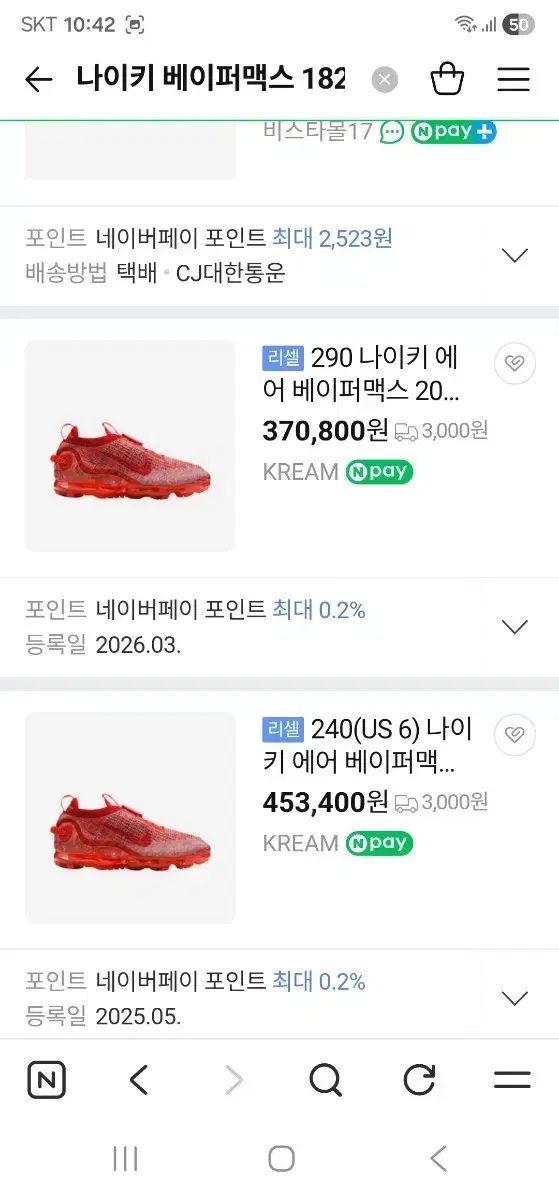Reload page with the refresh icon
Image resolution: width=559 pixels, height=1200 pixels.
coord(419,1080)
